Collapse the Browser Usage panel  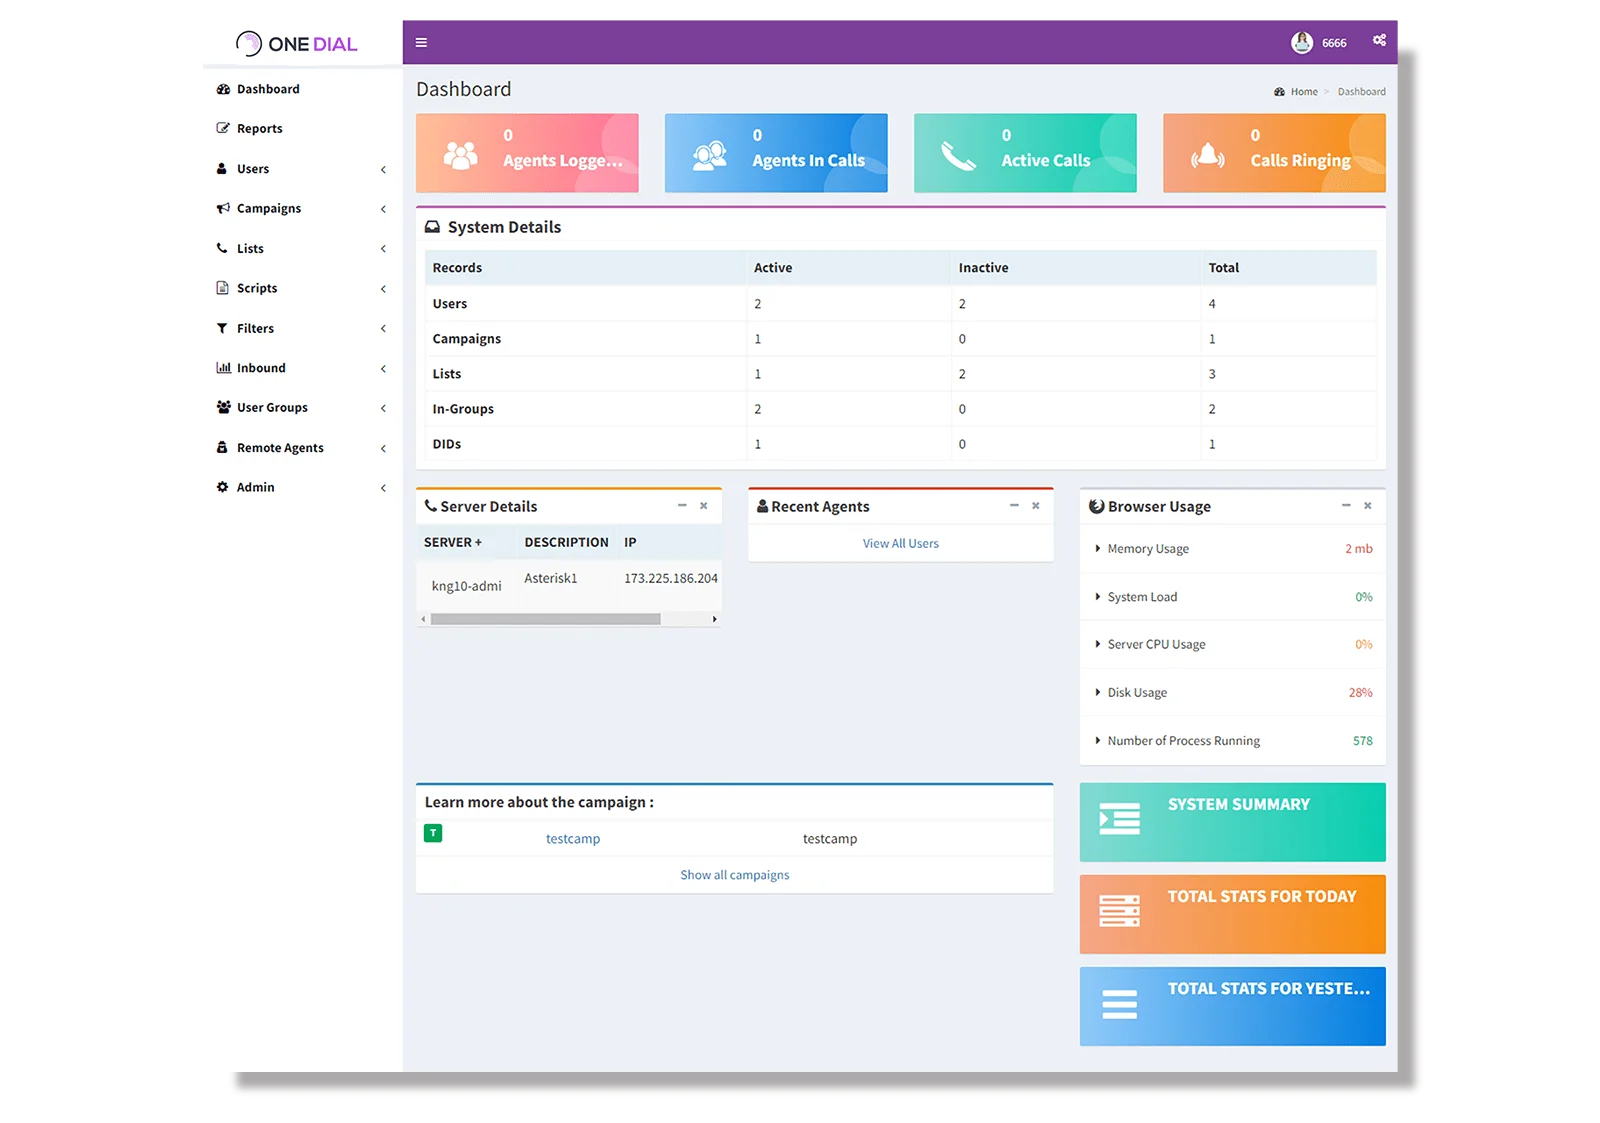[1345, 506]
